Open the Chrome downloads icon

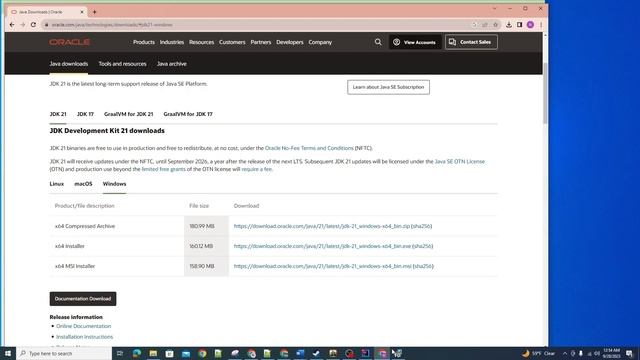[509, 25]
